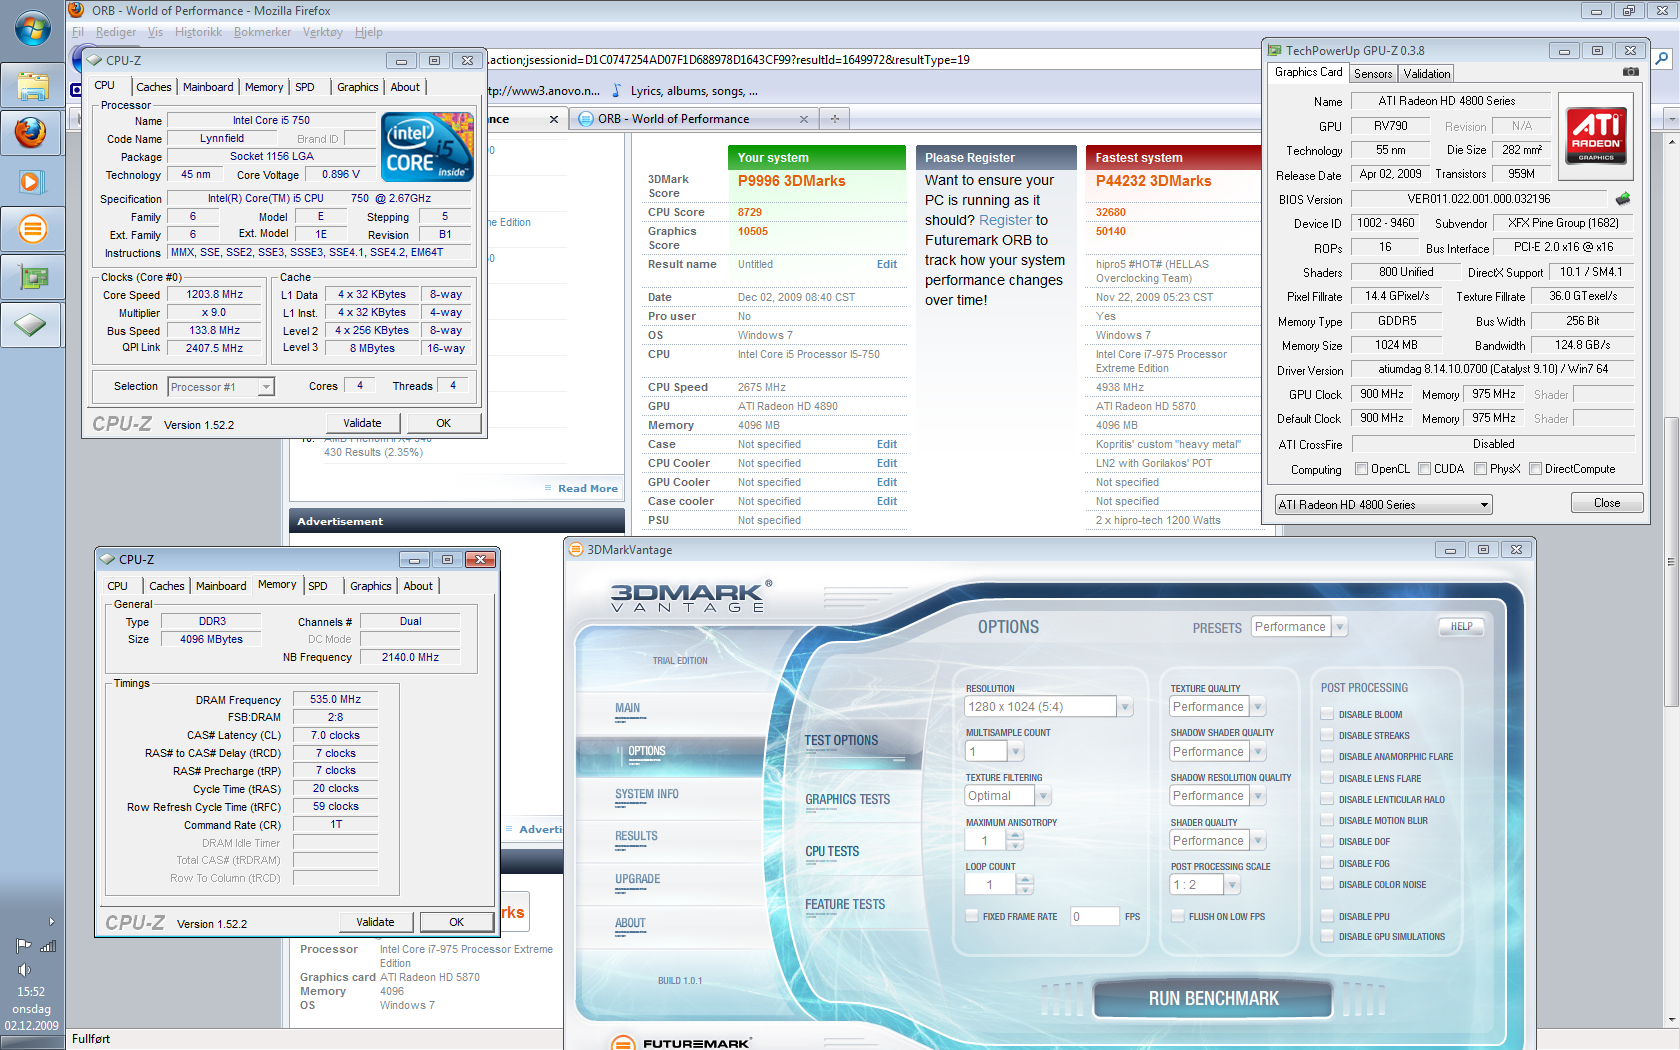Open Firefox Bokmerker menu
The image size is (1680, 1050).
tap(262, 32)
